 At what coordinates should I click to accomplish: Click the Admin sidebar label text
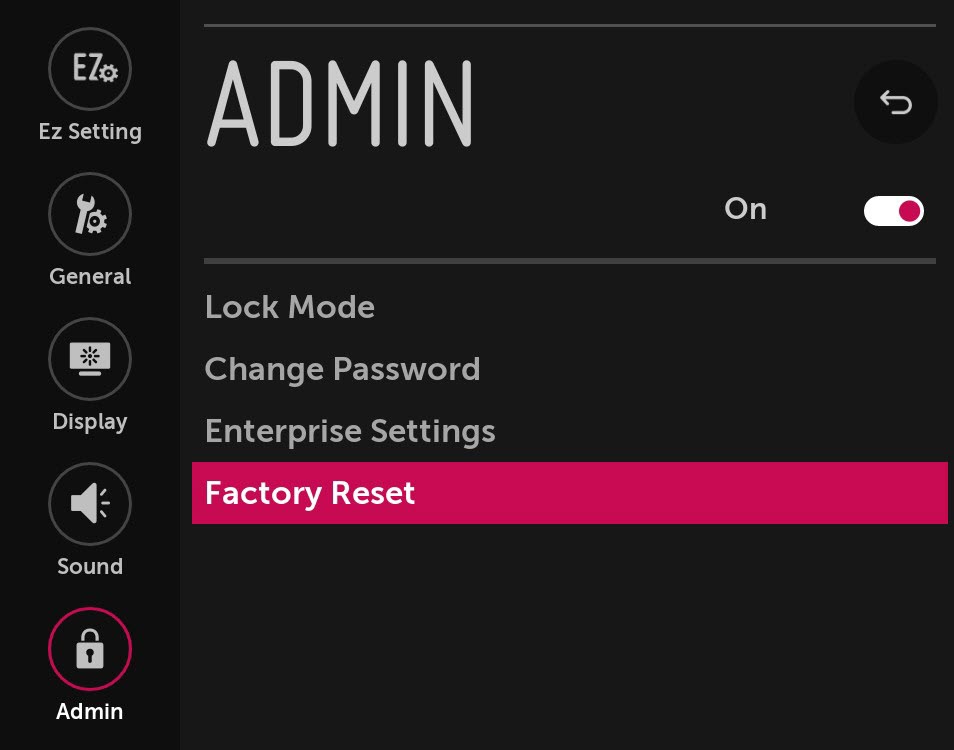(x=89, y=711)
